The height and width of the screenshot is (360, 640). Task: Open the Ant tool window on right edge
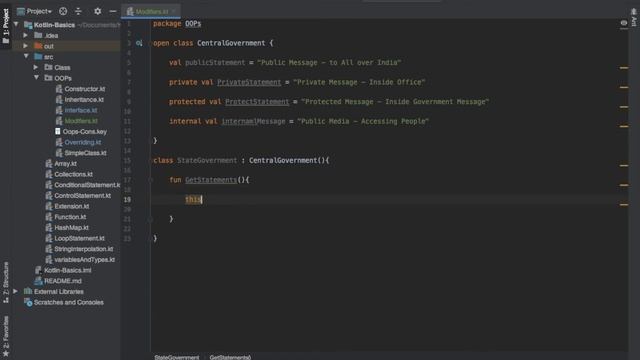[x=633, y=18]
